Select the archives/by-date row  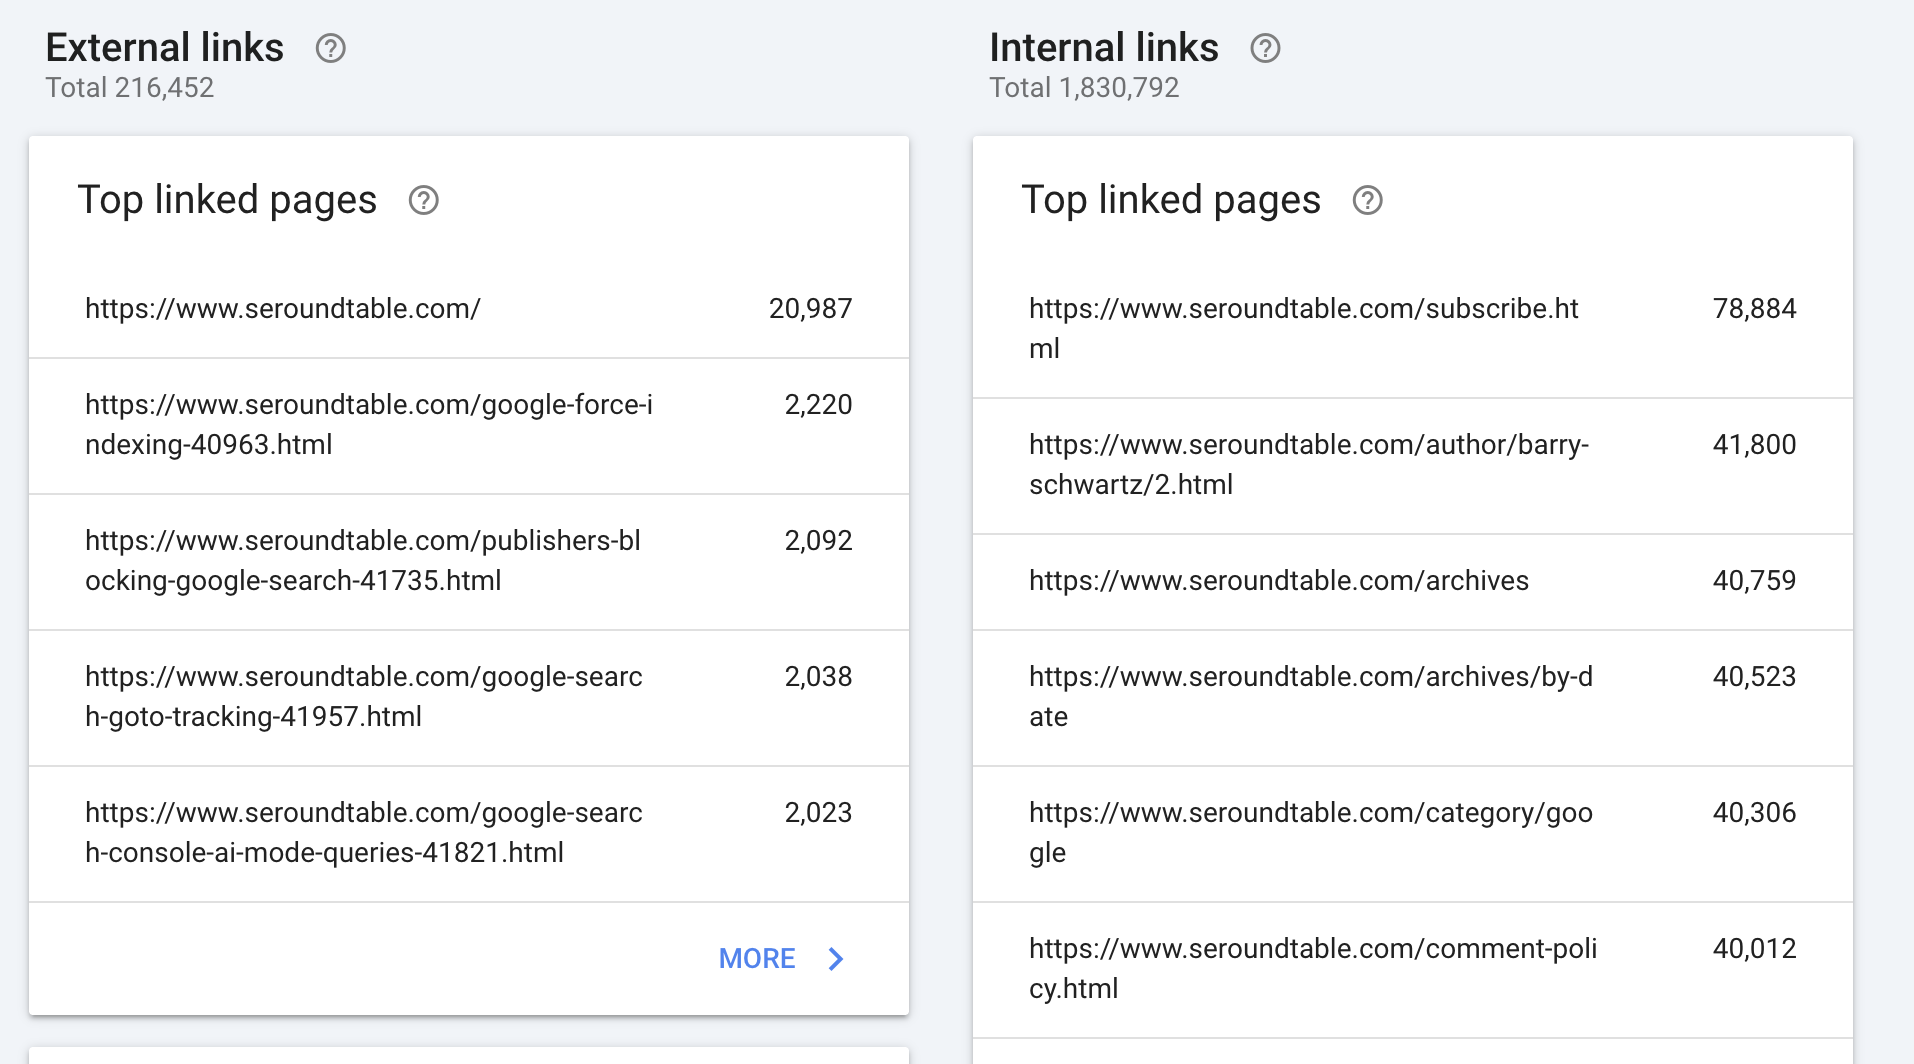tap(1413, 698)
